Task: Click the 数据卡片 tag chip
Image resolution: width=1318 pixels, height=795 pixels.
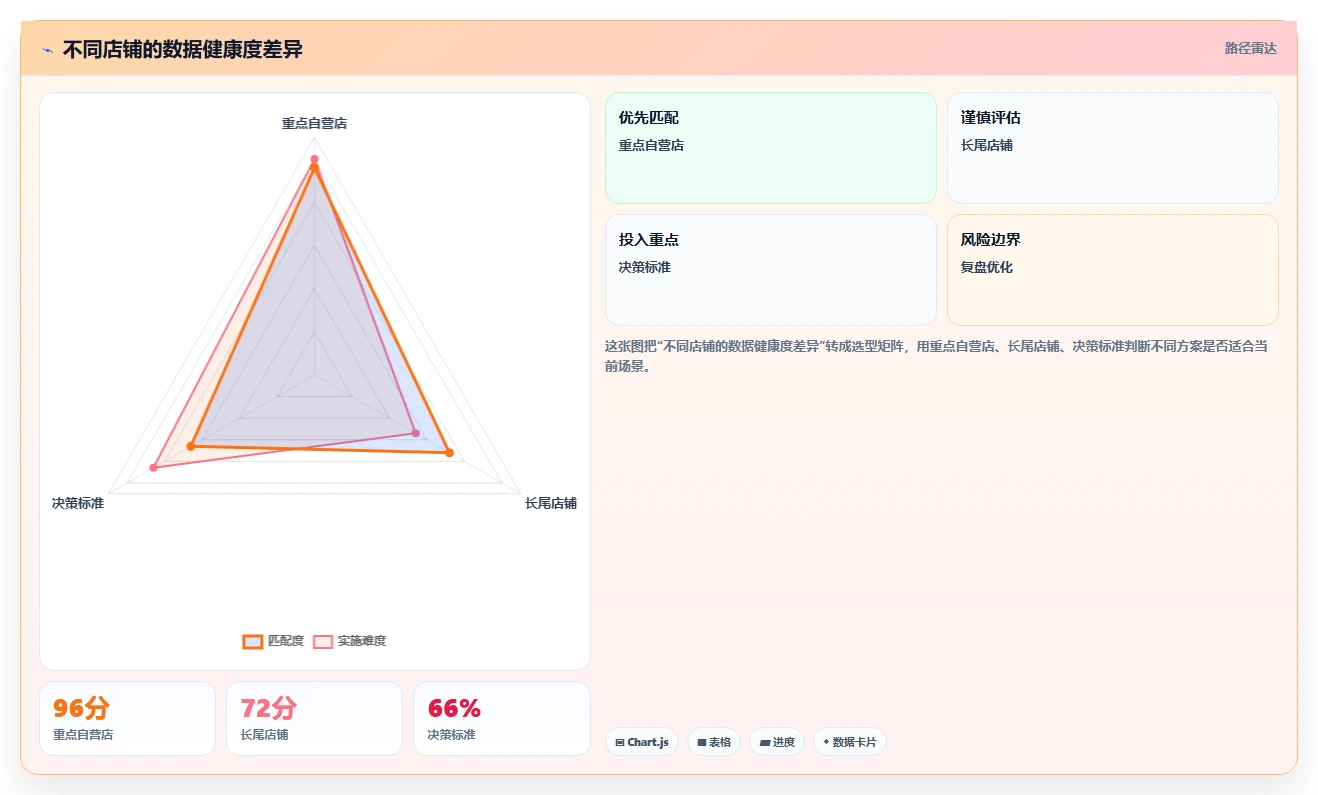Action: (850, 742)
